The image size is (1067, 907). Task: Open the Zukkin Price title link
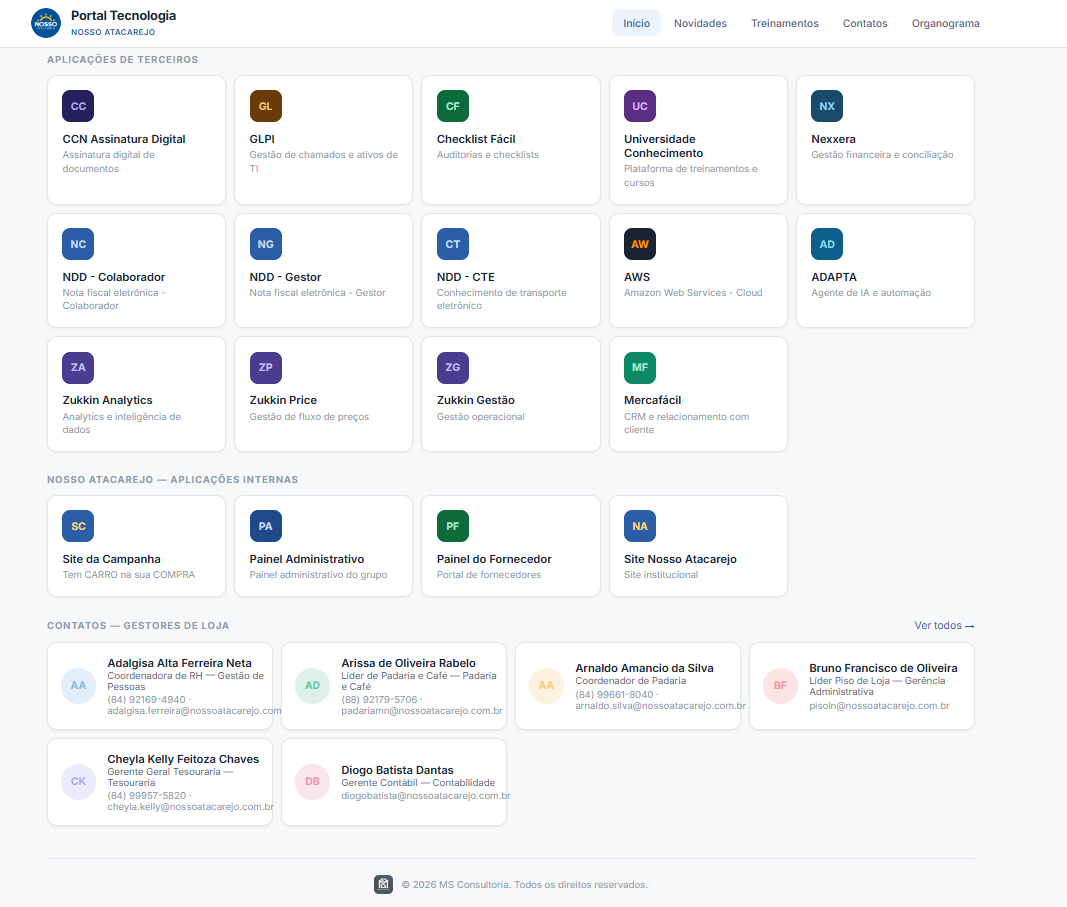283,400
